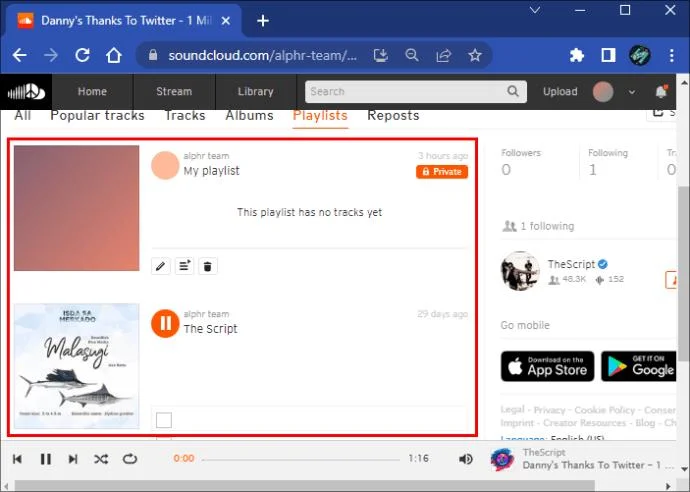
Task: Open the My playlist cover artwork
Action: [77, 208]
